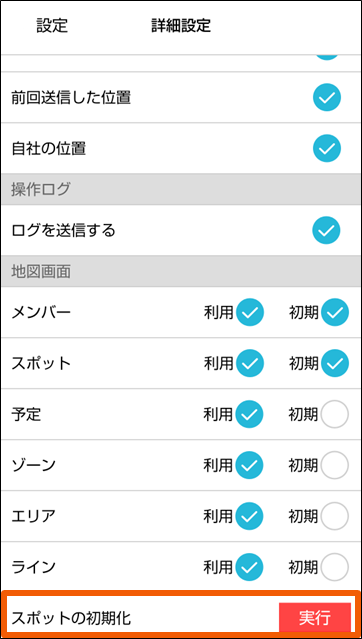The height and width of the screenshot is (639, 362).
Task: Toggle 自社の位置 checkbox
Action: [327, 148]
